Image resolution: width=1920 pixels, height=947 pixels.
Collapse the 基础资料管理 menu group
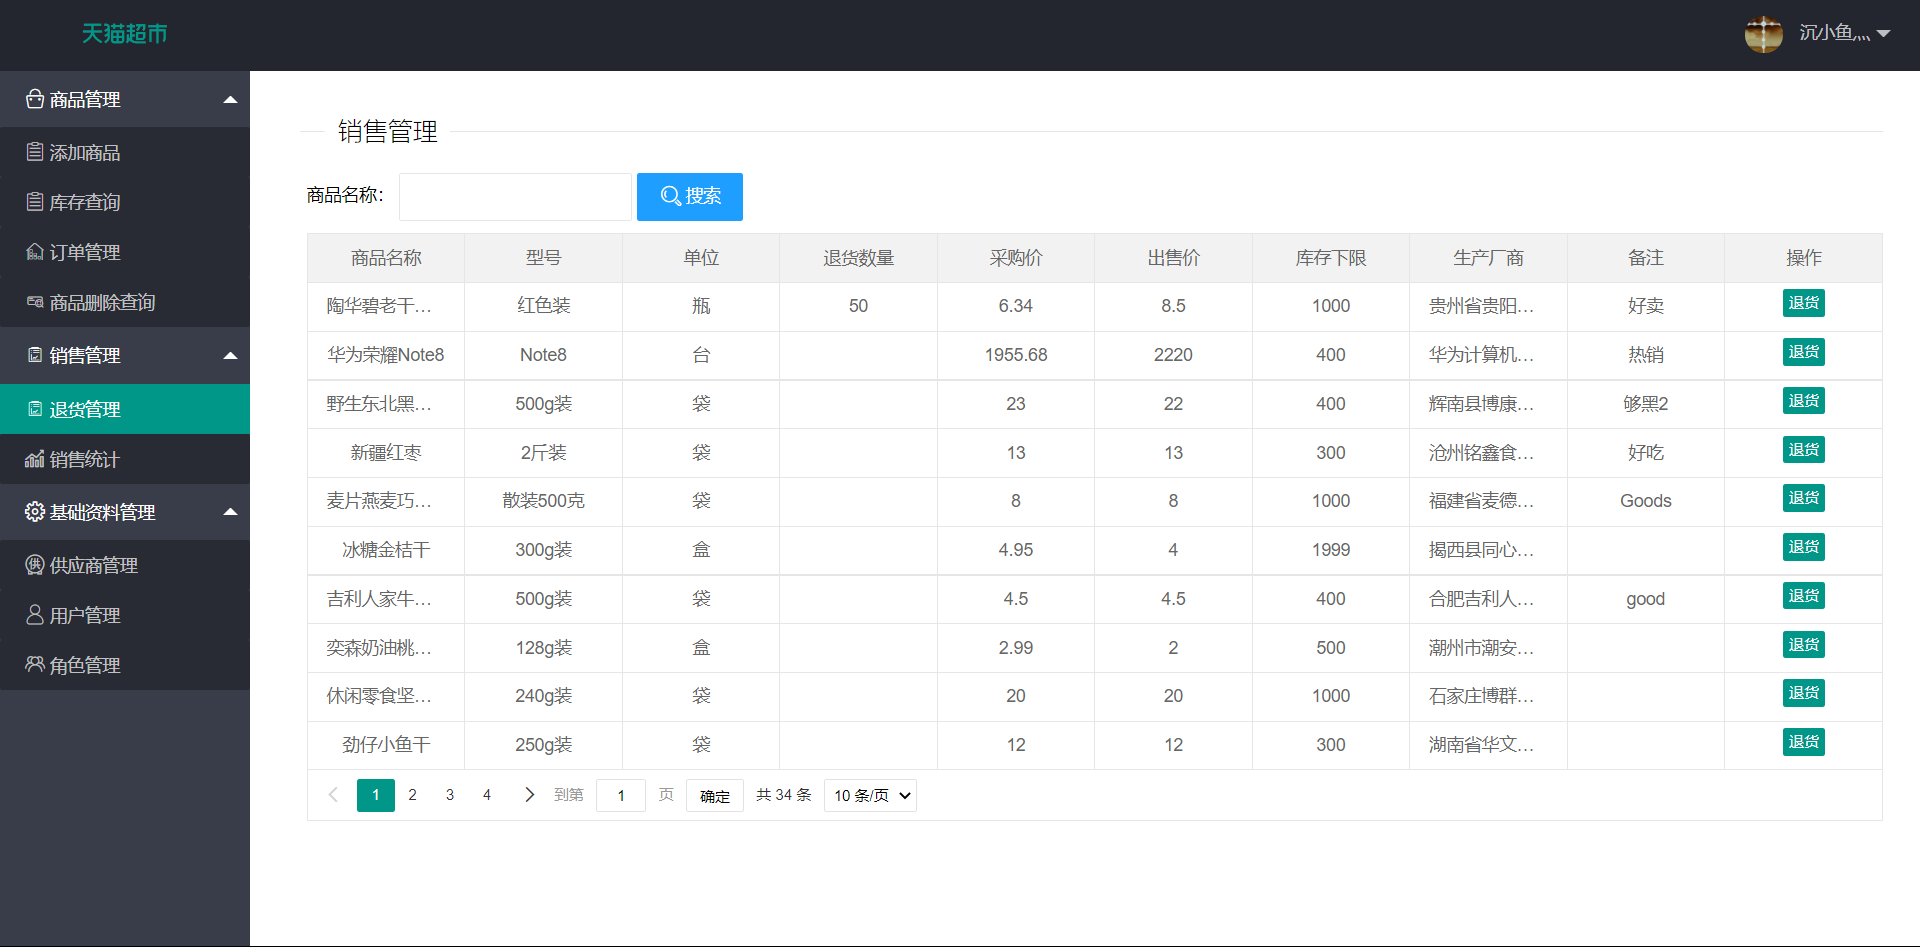[x=230, y=512]
